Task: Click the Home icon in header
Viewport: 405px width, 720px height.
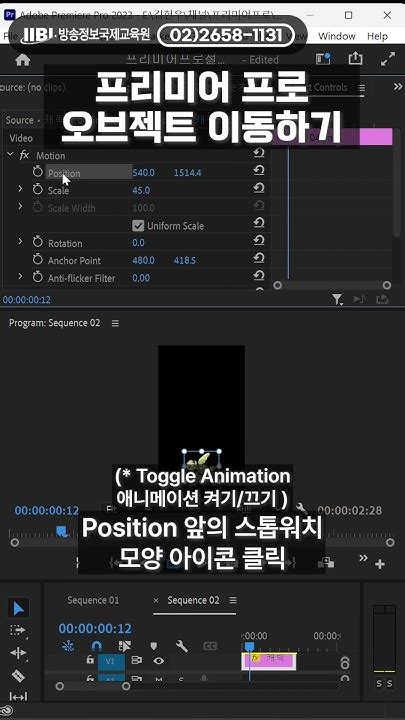Action: (x=22, y=60)
